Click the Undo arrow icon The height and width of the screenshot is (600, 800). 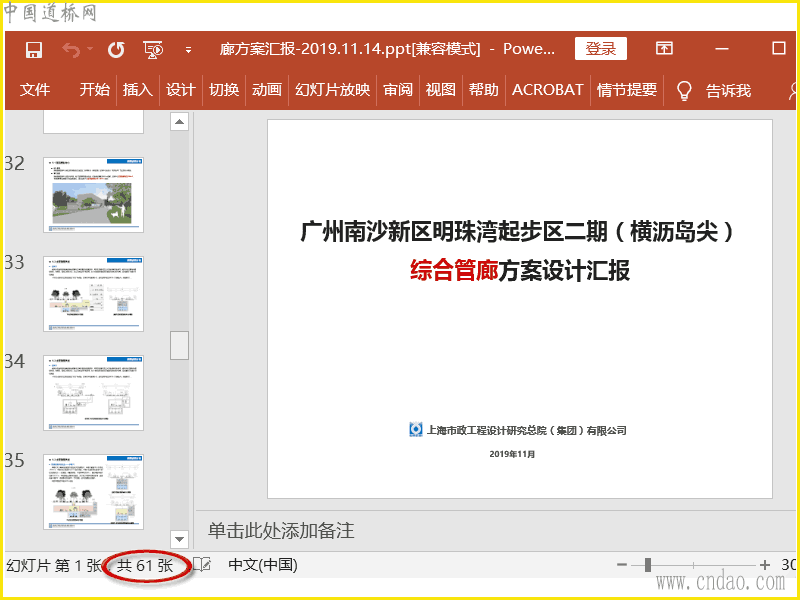[70, 49]
